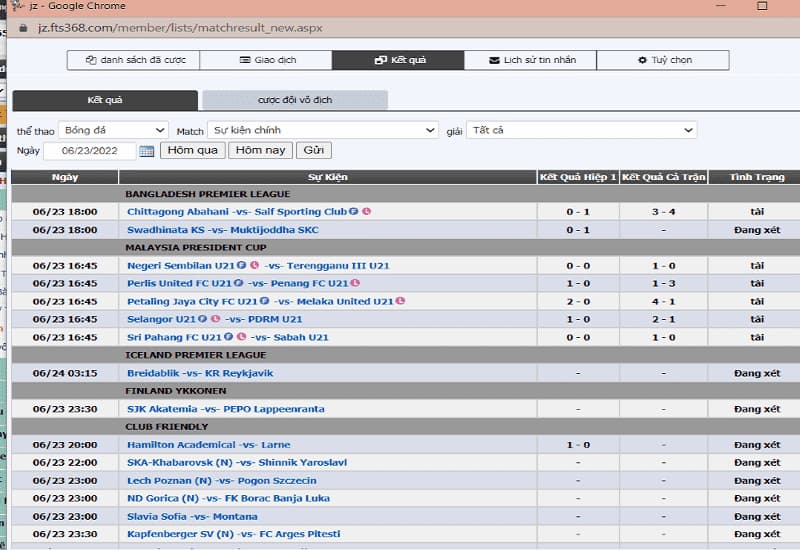The height and width of the screenshot is (550, 800).
Task: Click blue icon beside Negeri Sembilan U21
Action: (x=241, y=265)
